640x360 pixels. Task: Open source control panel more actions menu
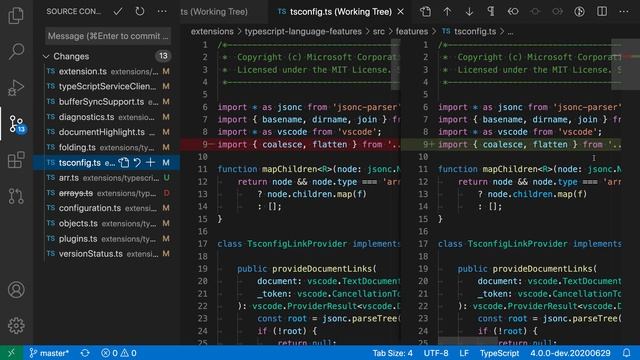162,11
